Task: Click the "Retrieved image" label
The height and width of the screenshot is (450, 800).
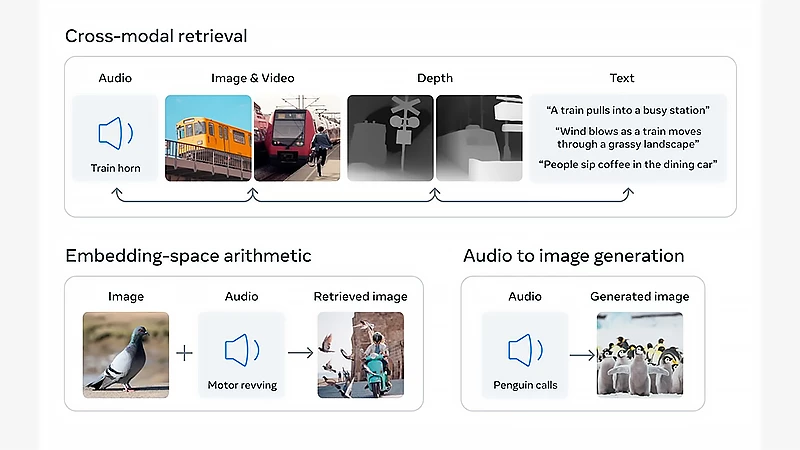Action: [361, 296]
